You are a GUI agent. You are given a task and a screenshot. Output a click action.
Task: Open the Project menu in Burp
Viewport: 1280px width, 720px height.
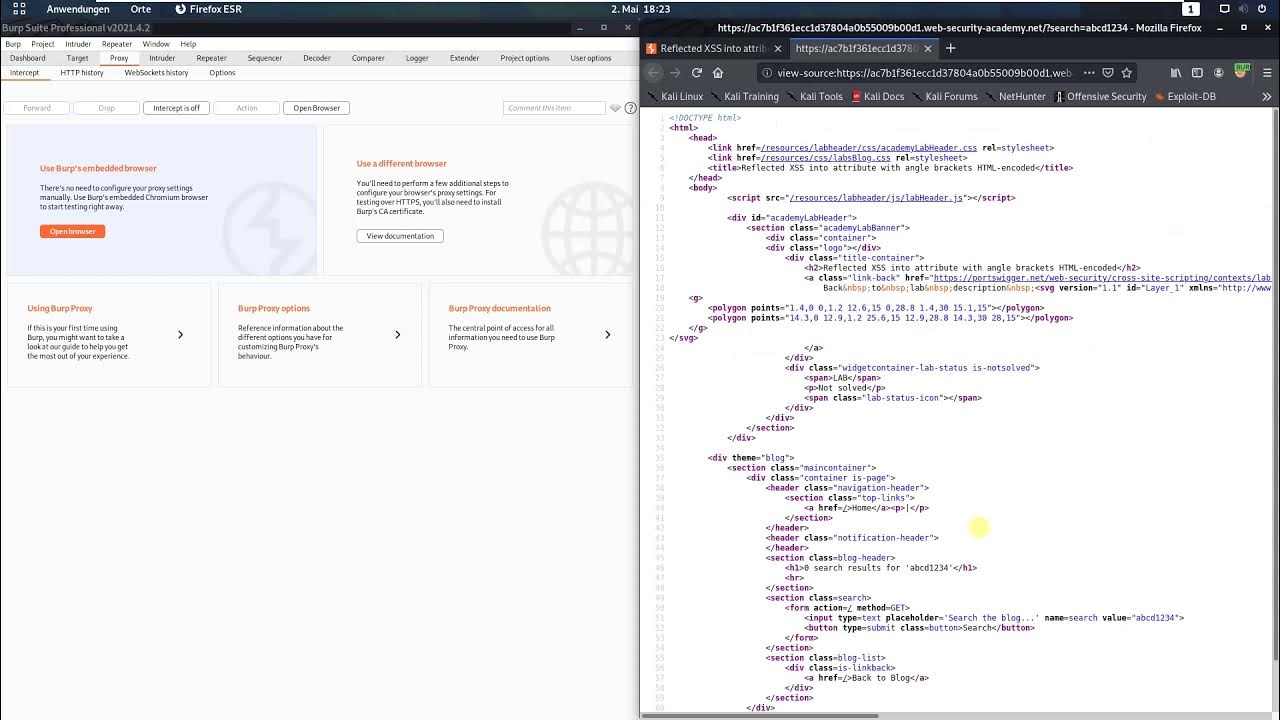[x=43, y=44]
